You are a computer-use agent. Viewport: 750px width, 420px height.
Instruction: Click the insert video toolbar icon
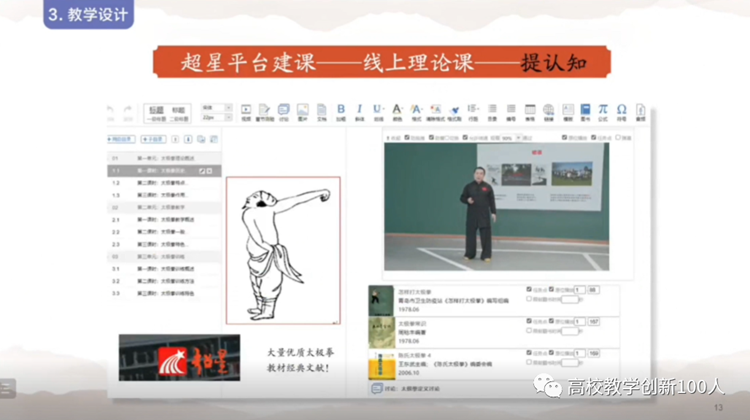[246, 110]
